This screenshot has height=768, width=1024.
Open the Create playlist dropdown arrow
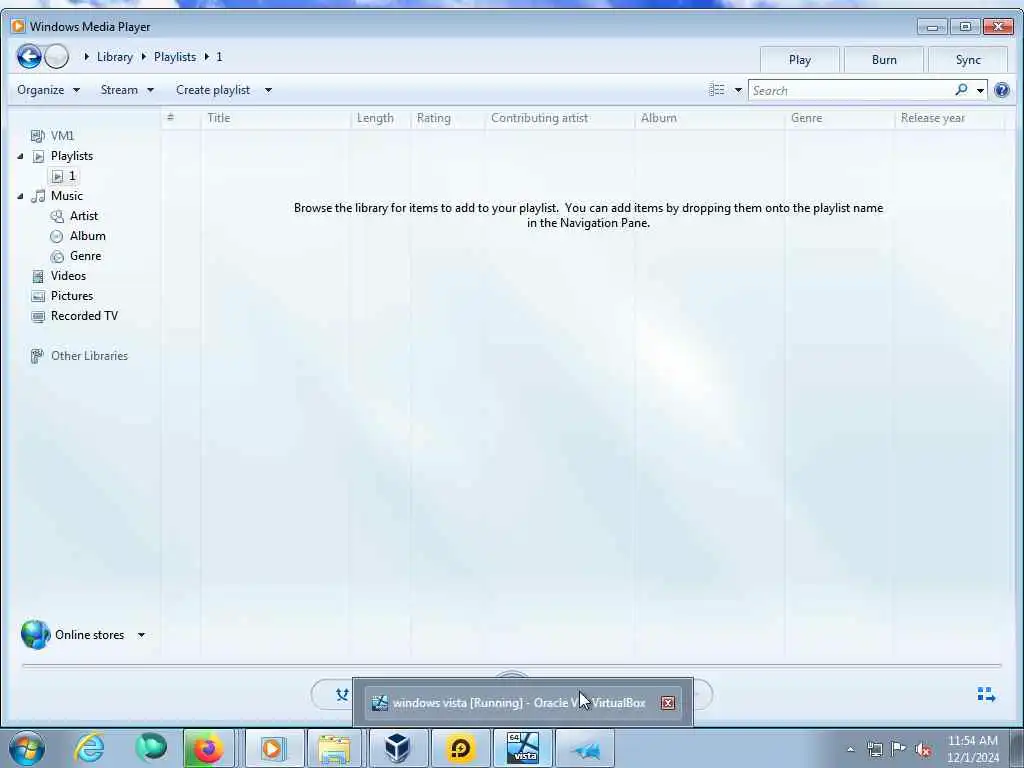pos(268,90)
